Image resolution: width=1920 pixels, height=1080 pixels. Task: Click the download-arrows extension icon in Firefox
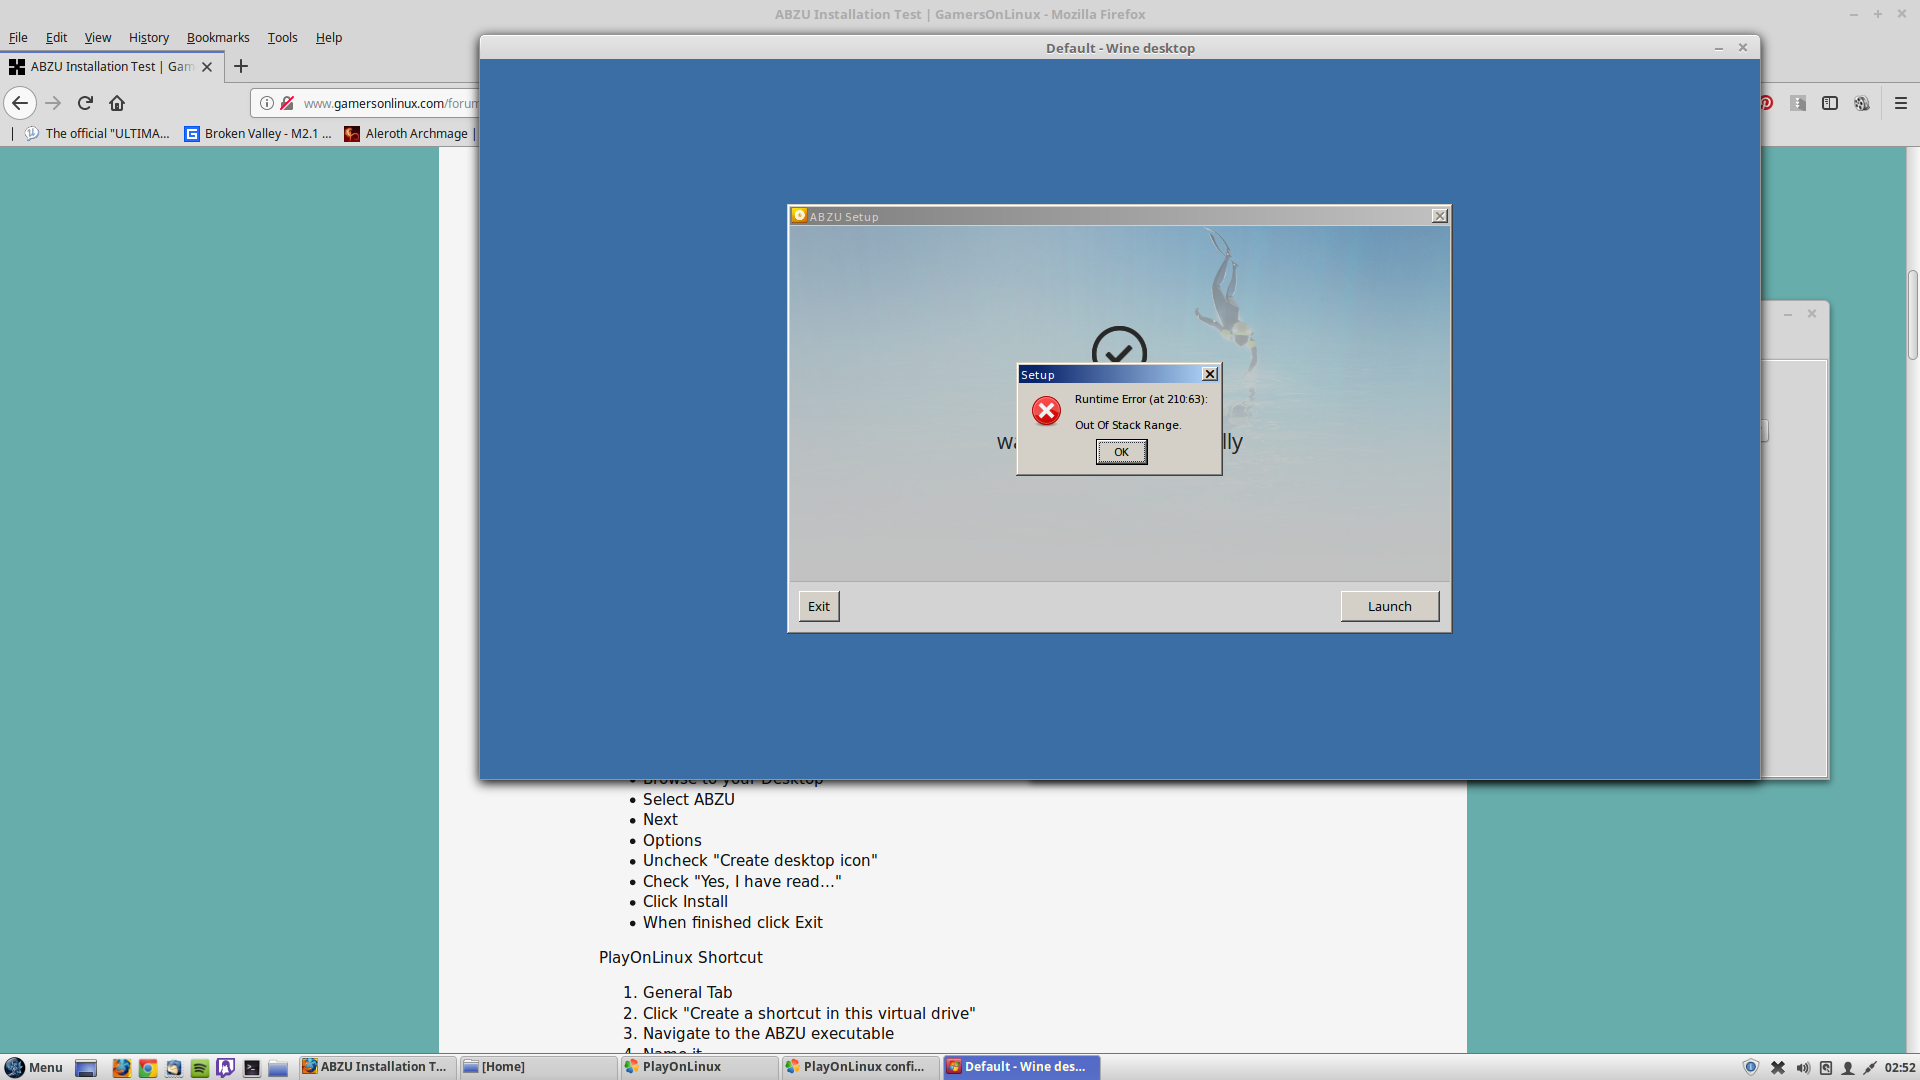[x=1798, y=103]
